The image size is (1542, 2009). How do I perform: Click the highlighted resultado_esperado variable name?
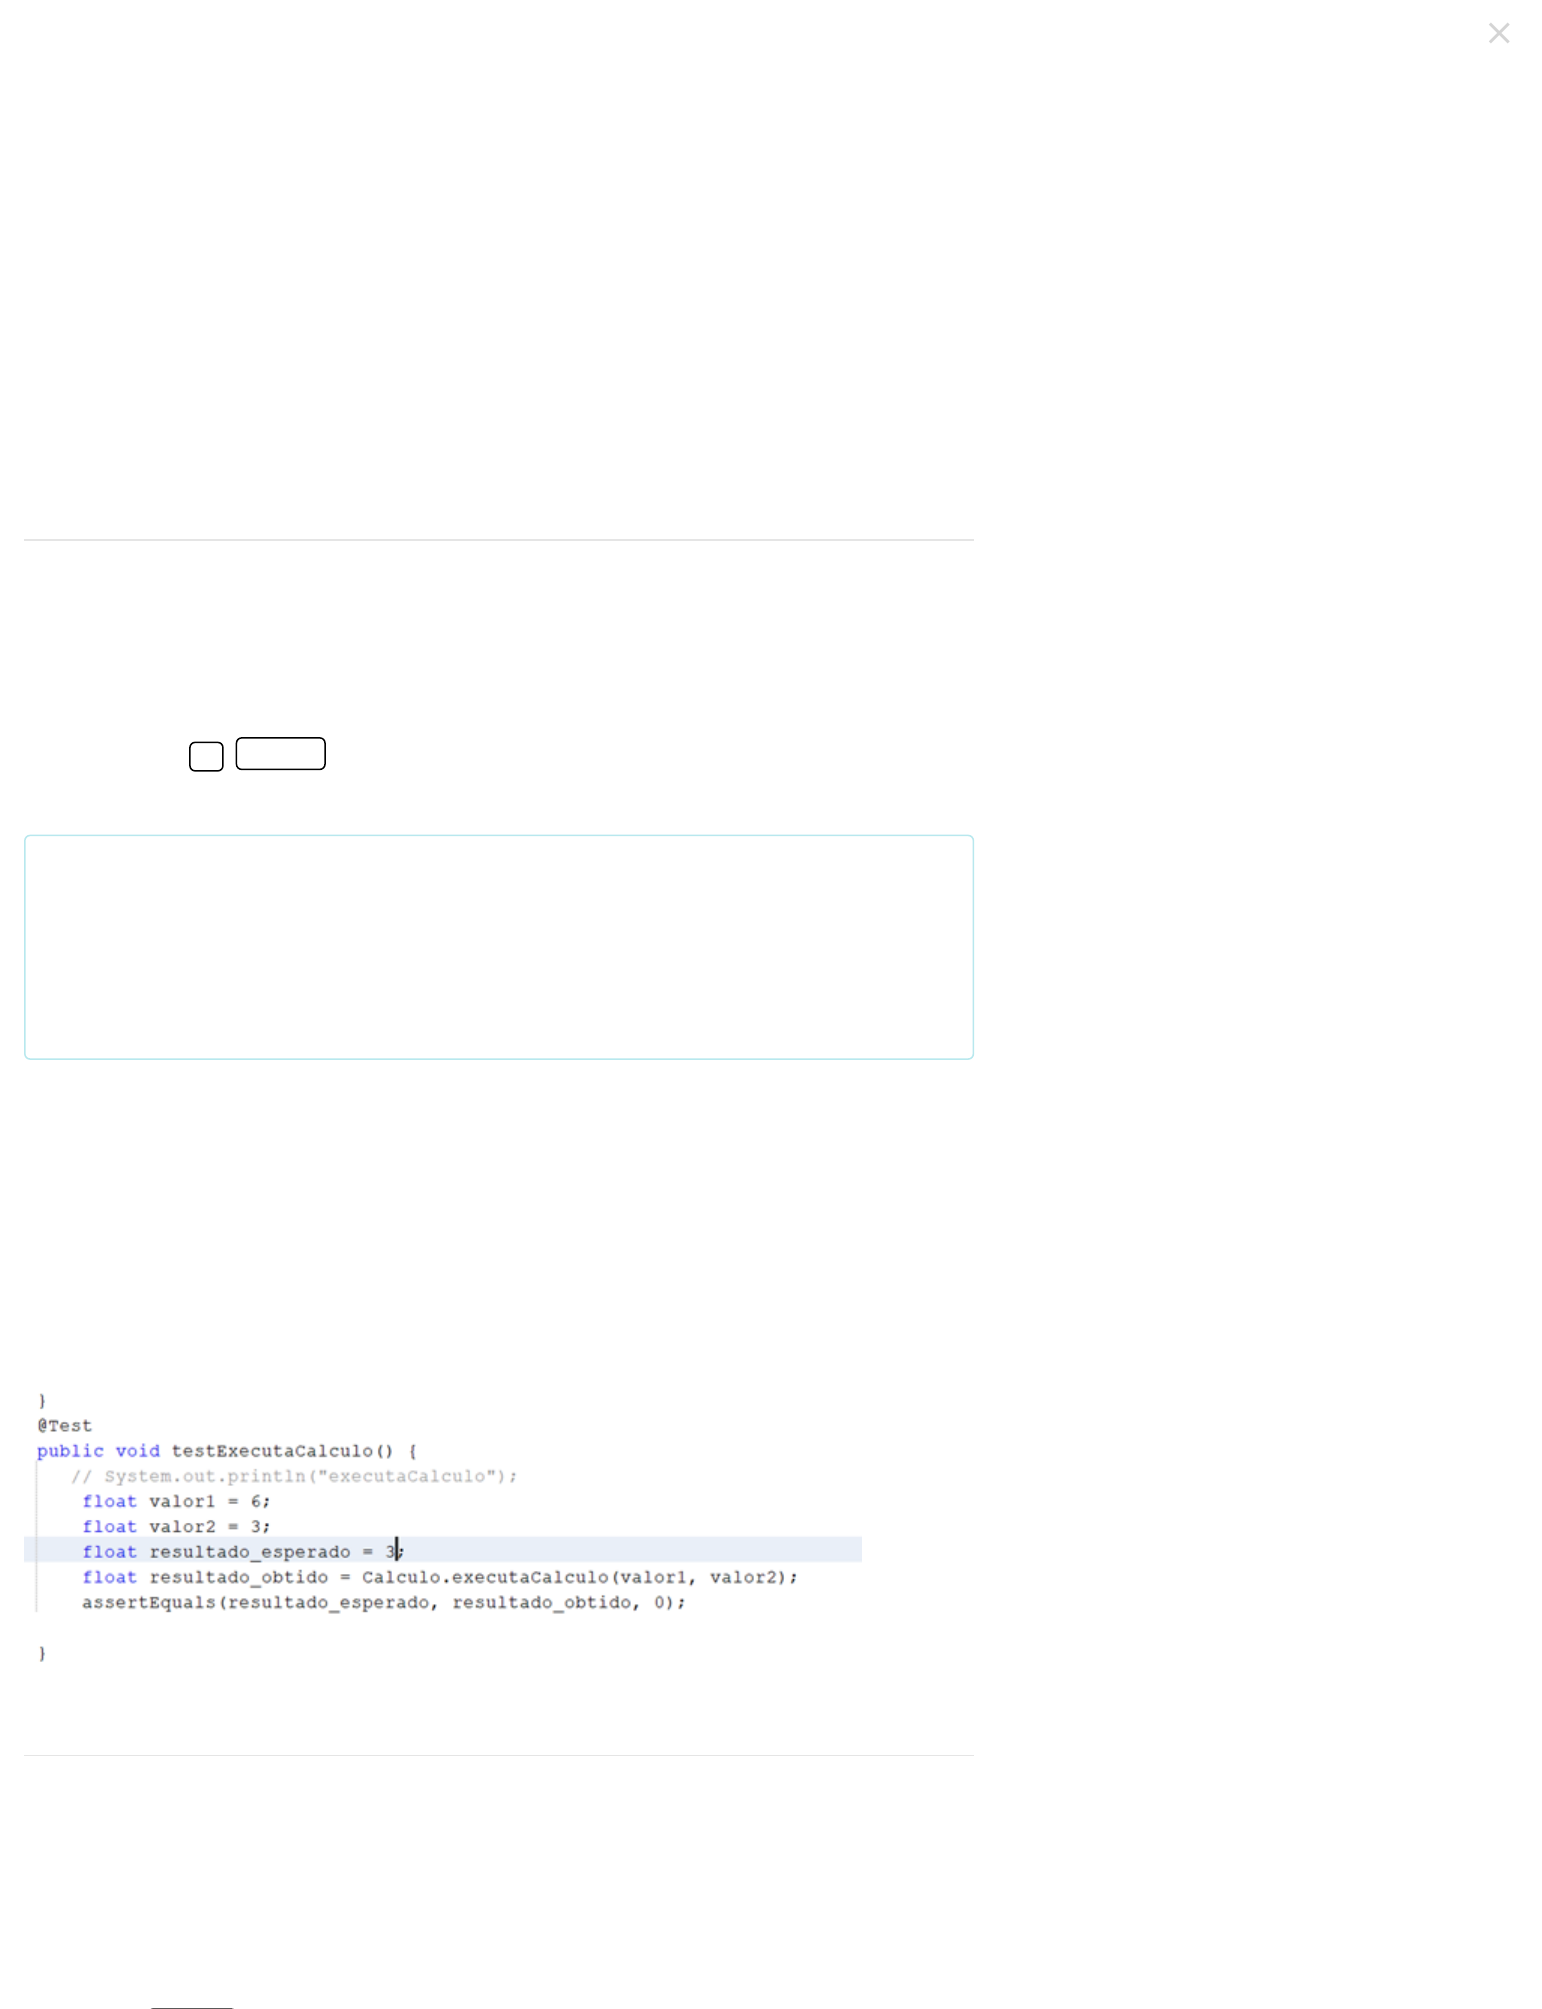coord(249,1551)
